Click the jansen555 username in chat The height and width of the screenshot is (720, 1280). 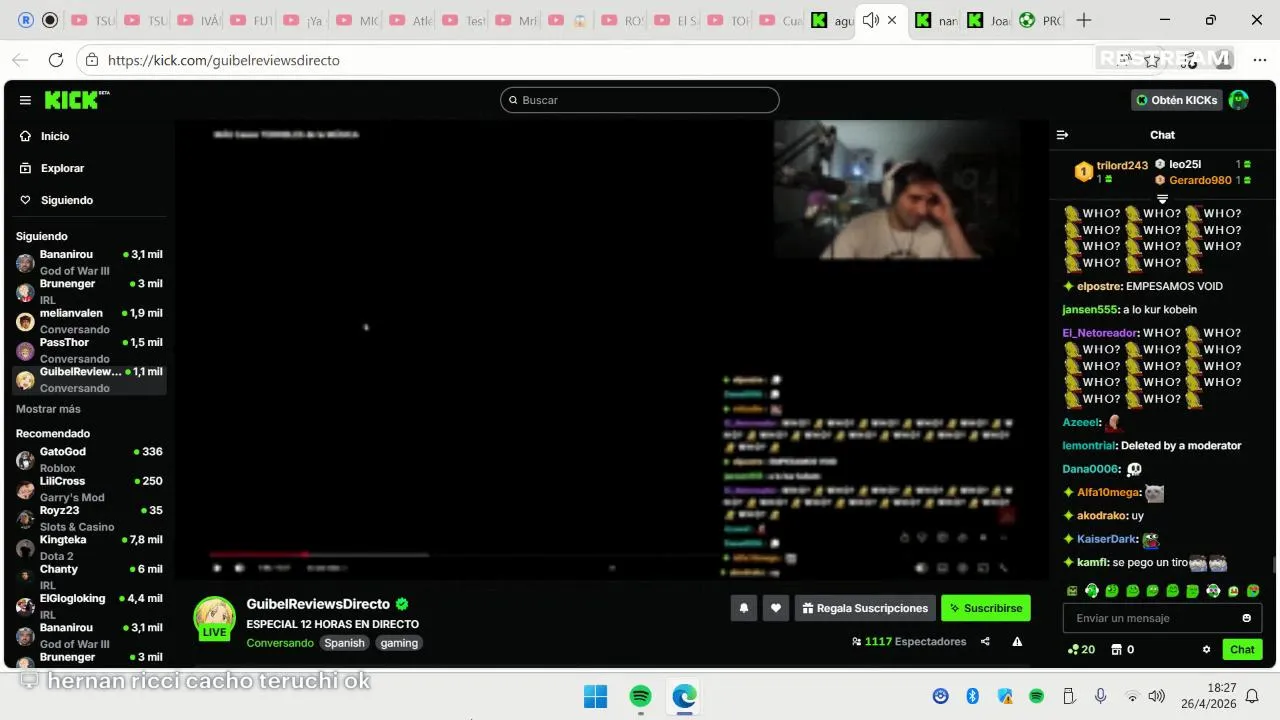1089,309
